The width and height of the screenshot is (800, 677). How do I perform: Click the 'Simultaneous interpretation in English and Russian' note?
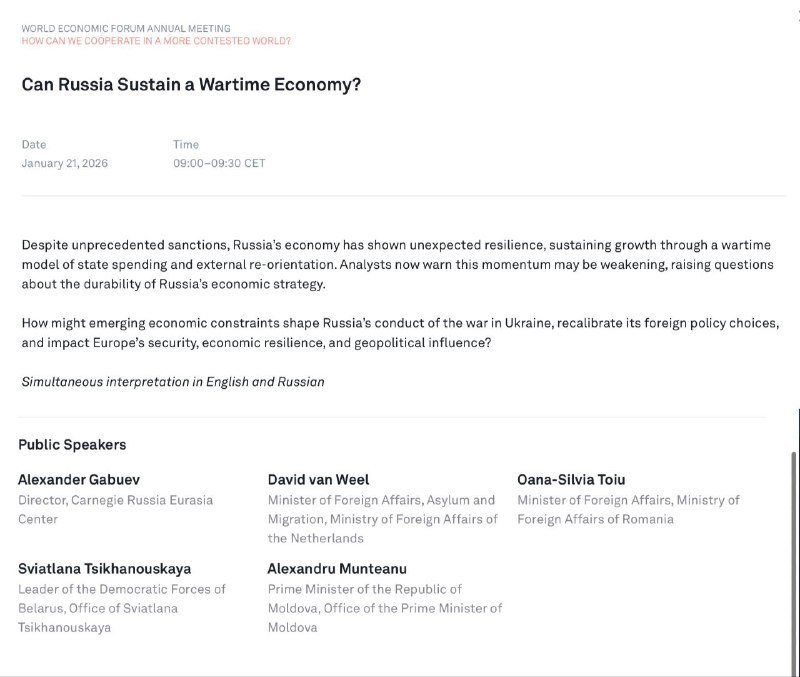tap(173, 382)
